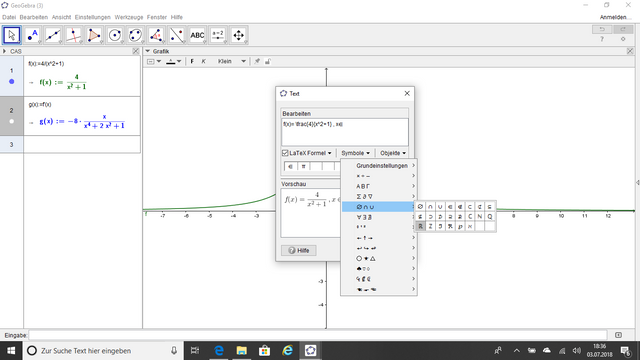Click the Eingabe input field
This screenshot has width=640, height=360.
[318, 335]
